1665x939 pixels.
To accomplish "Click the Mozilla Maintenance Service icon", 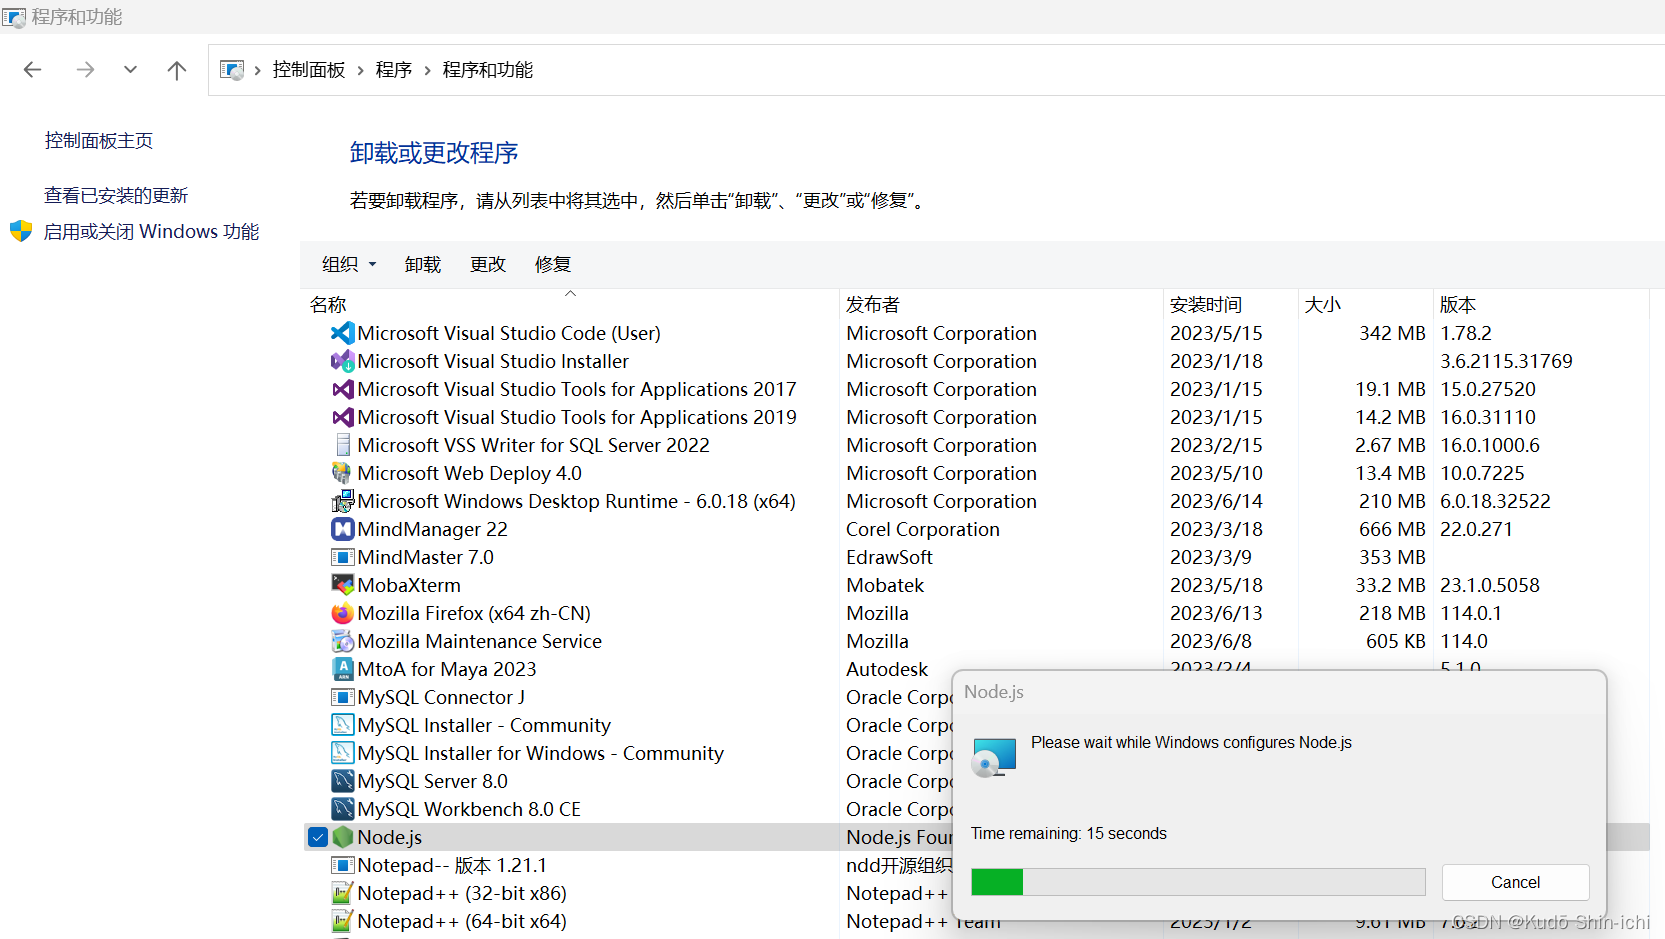I will pyautogui.click(x=343, y=641).
